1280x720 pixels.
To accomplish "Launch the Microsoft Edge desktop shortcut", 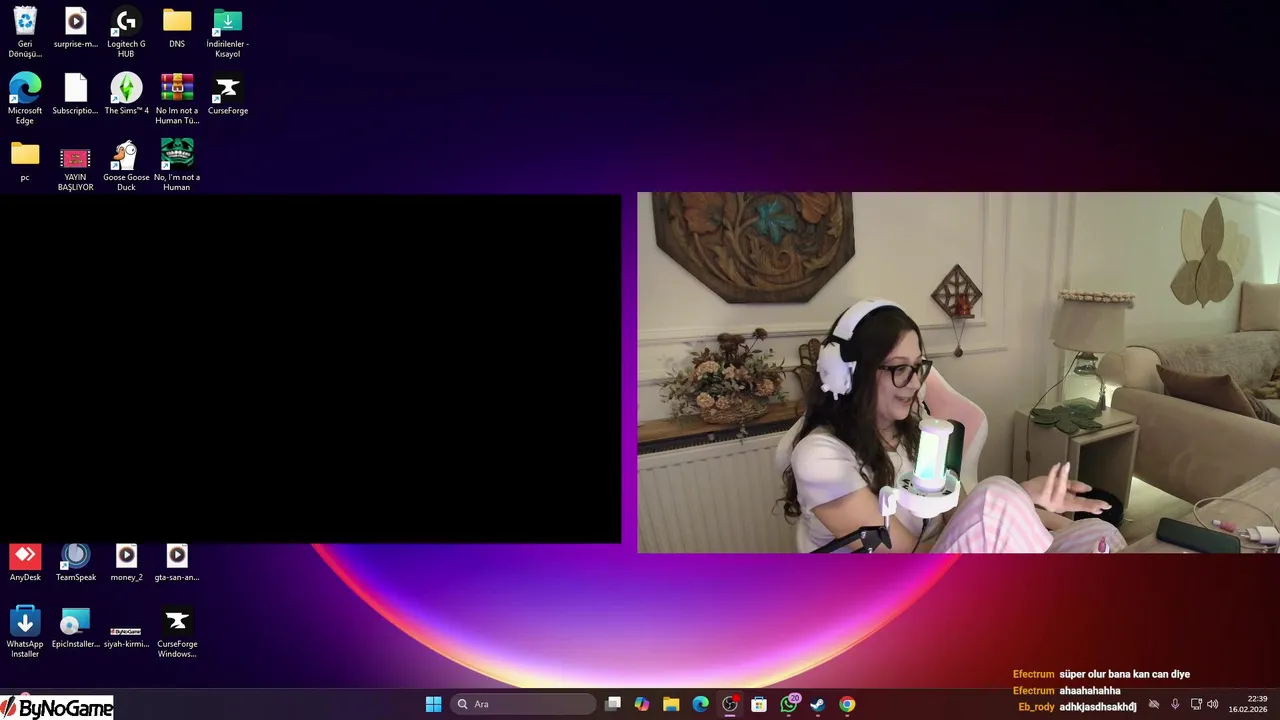I will 25,99.
